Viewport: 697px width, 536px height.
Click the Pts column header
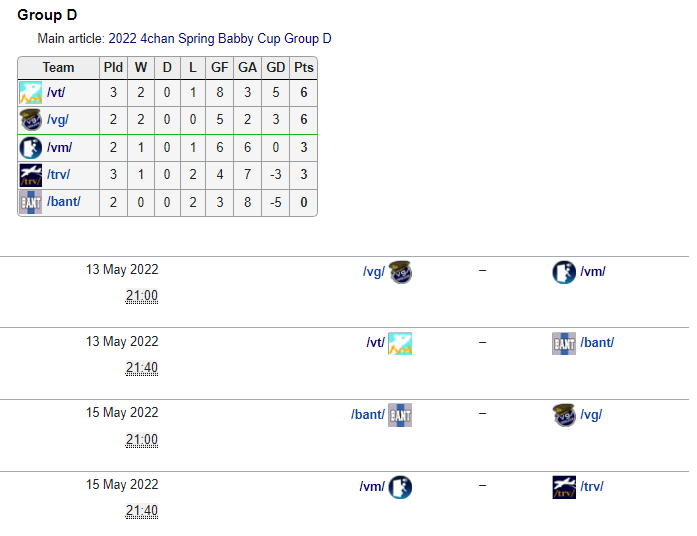(304, 68)
